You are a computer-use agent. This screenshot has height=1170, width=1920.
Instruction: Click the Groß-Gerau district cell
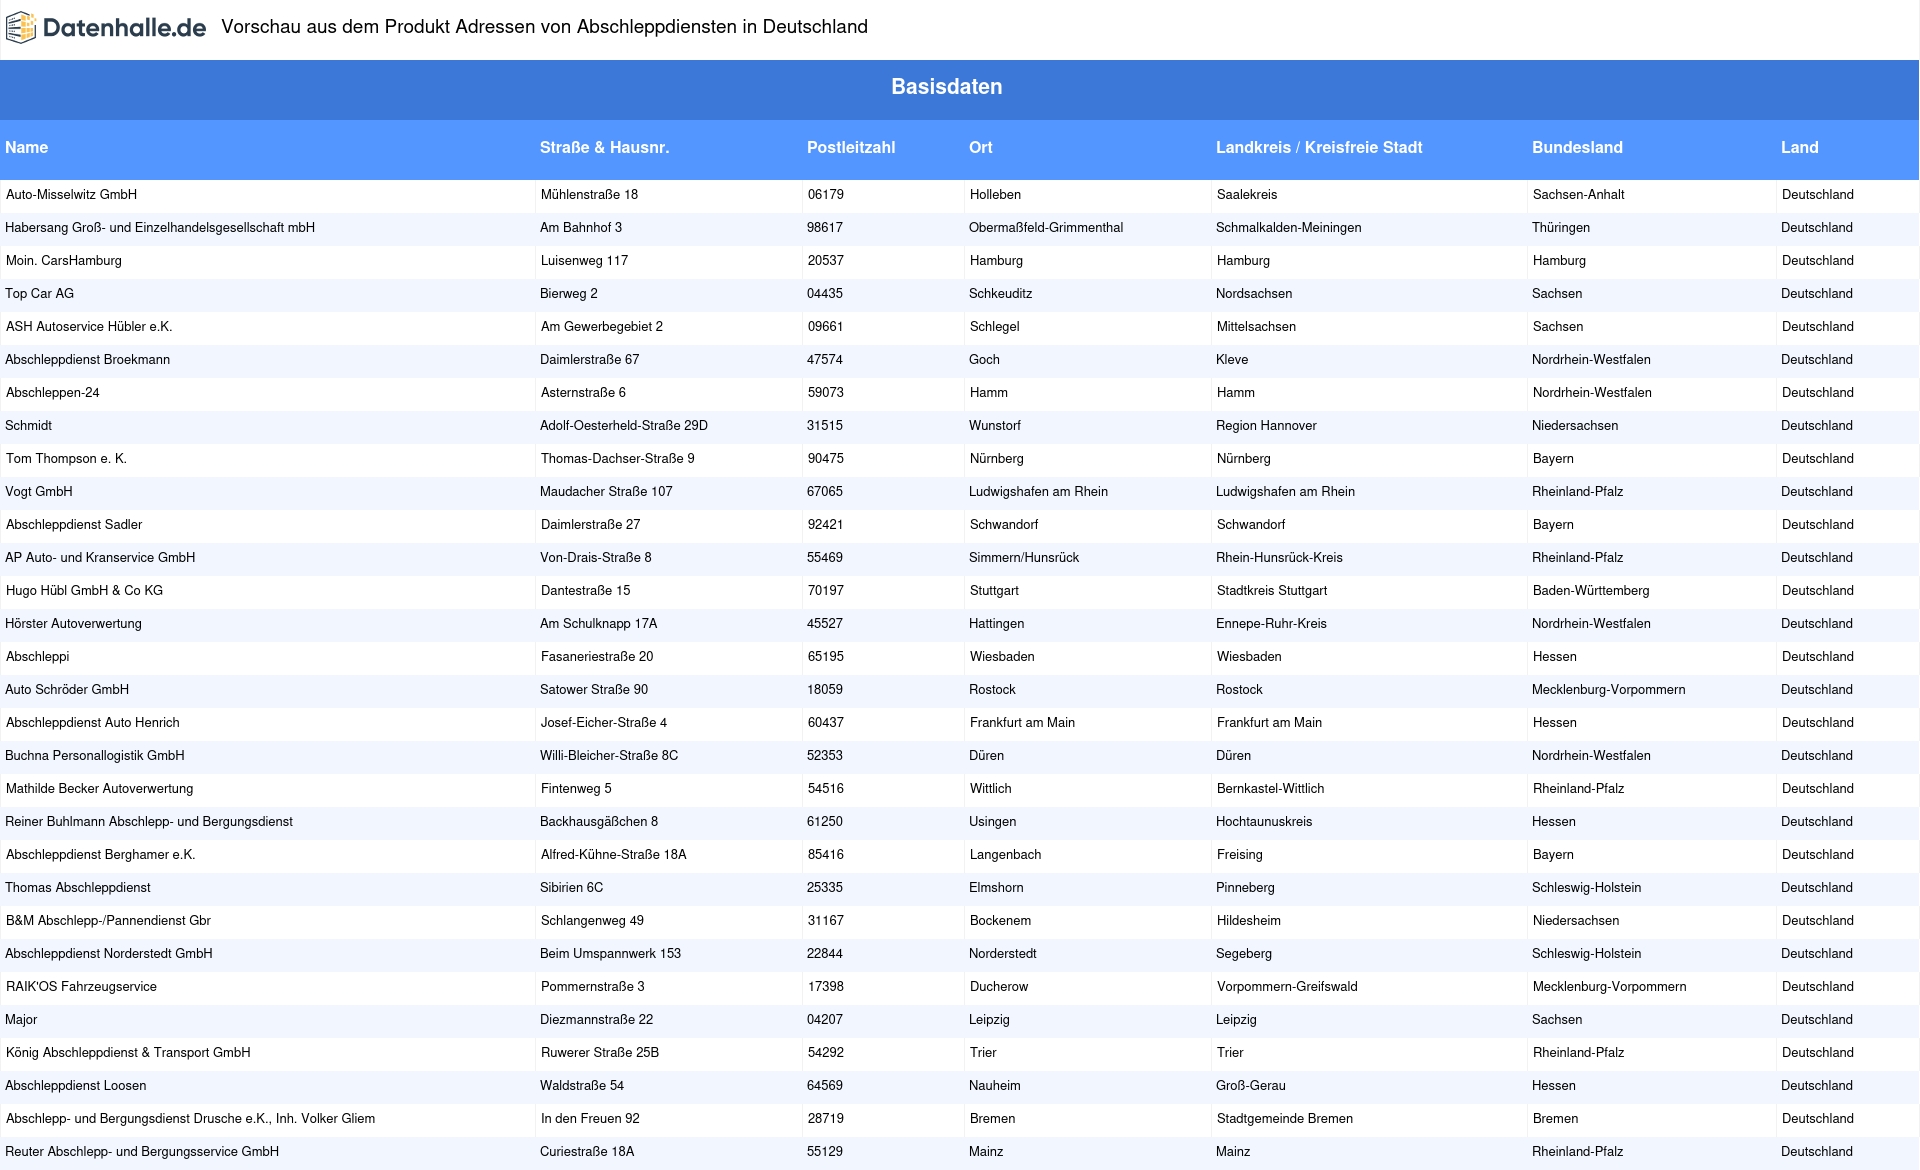pos(1251,1086)
